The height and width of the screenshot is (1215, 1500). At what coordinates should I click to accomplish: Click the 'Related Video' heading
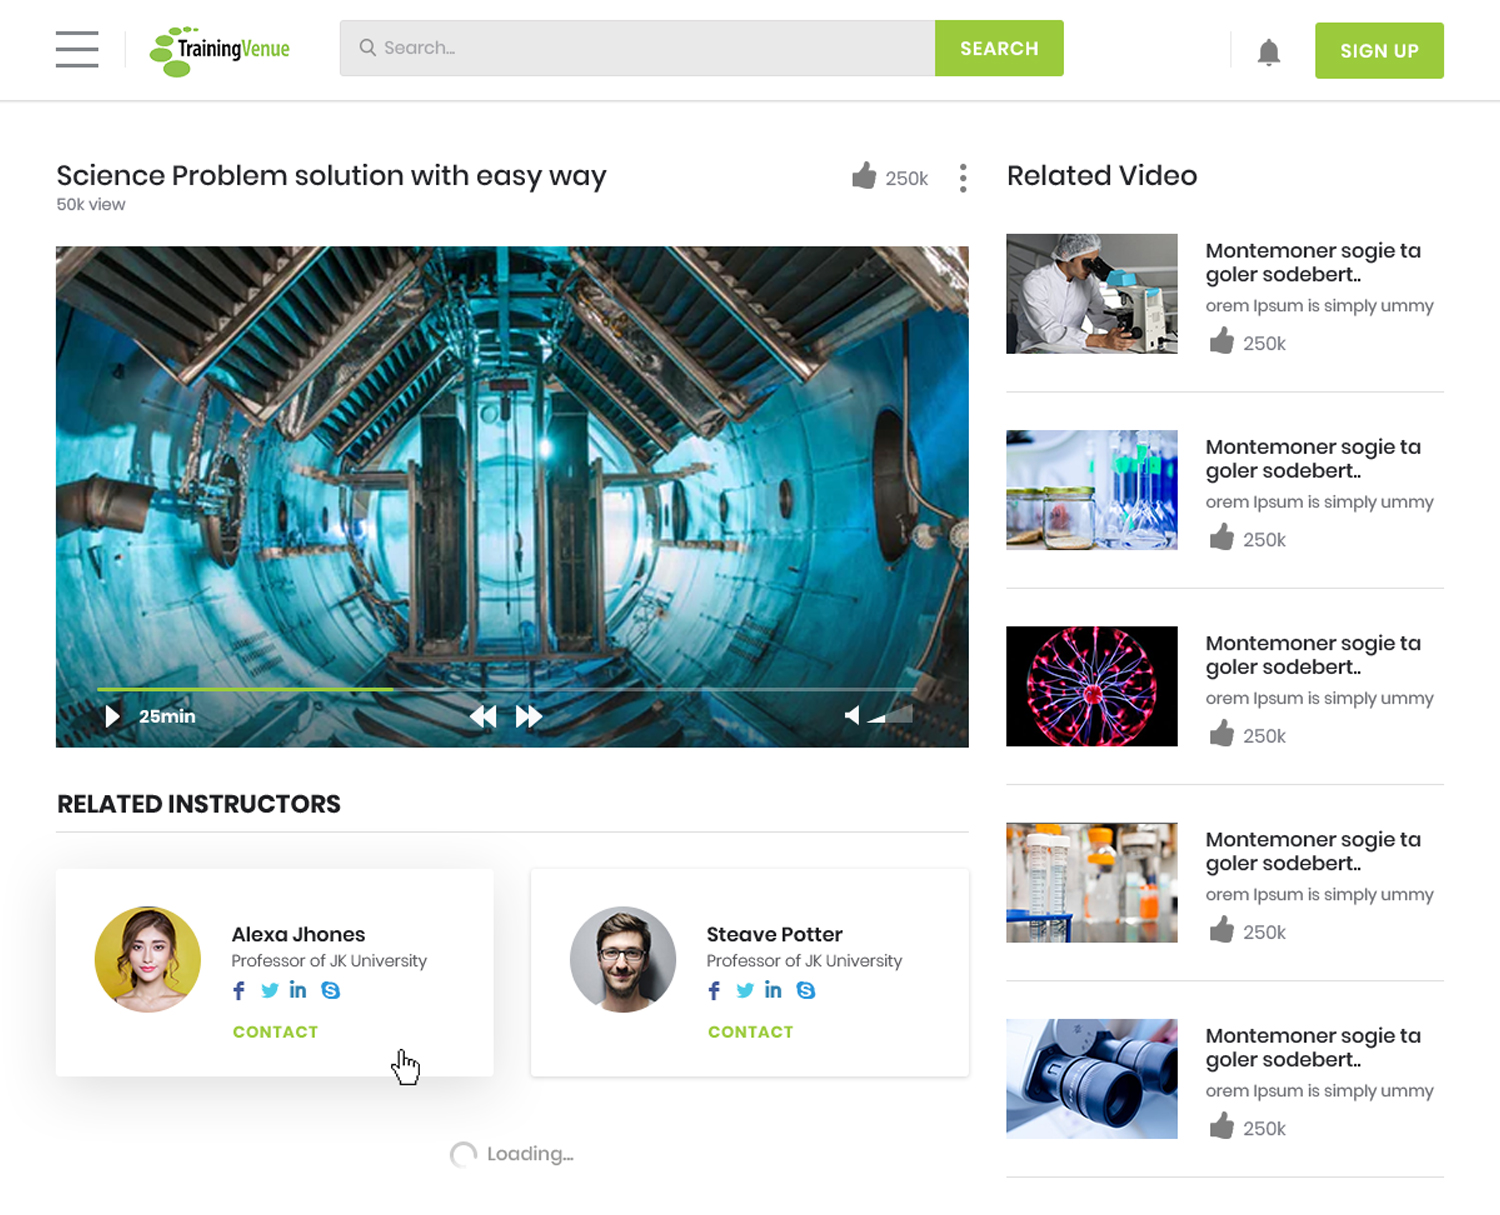tap(1102, 176)
